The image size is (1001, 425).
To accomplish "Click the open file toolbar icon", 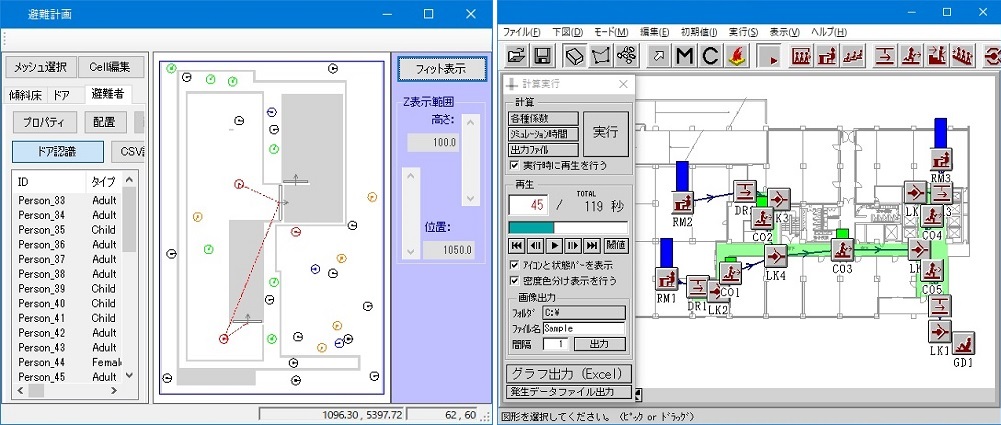I will (517, 56).
